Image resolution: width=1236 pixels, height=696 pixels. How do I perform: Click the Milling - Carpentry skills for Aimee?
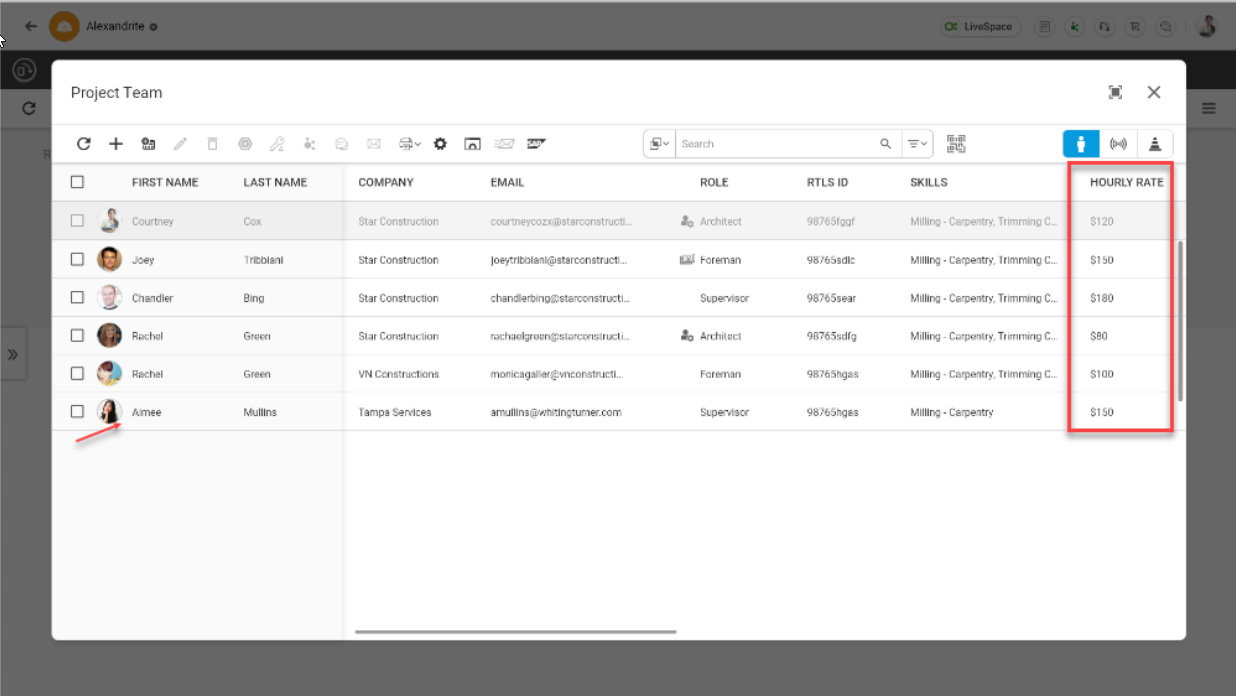[x=952, y=412]
